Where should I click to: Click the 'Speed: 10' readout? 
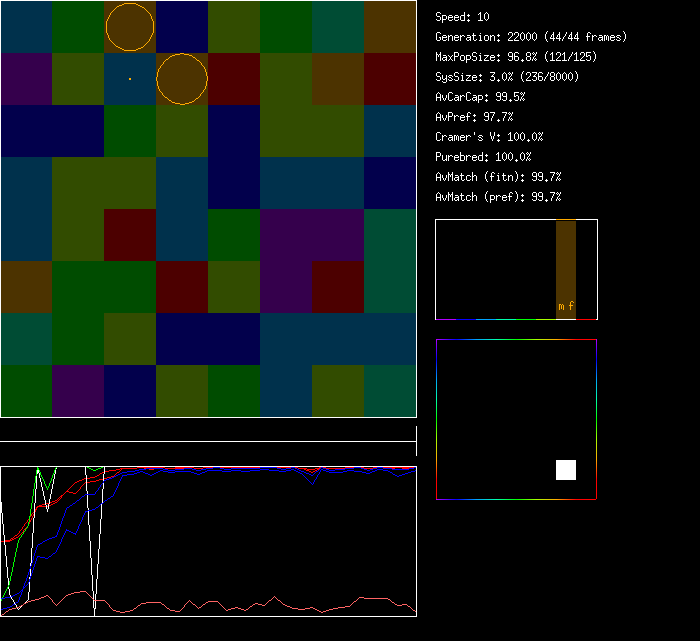tap(463, 17)
